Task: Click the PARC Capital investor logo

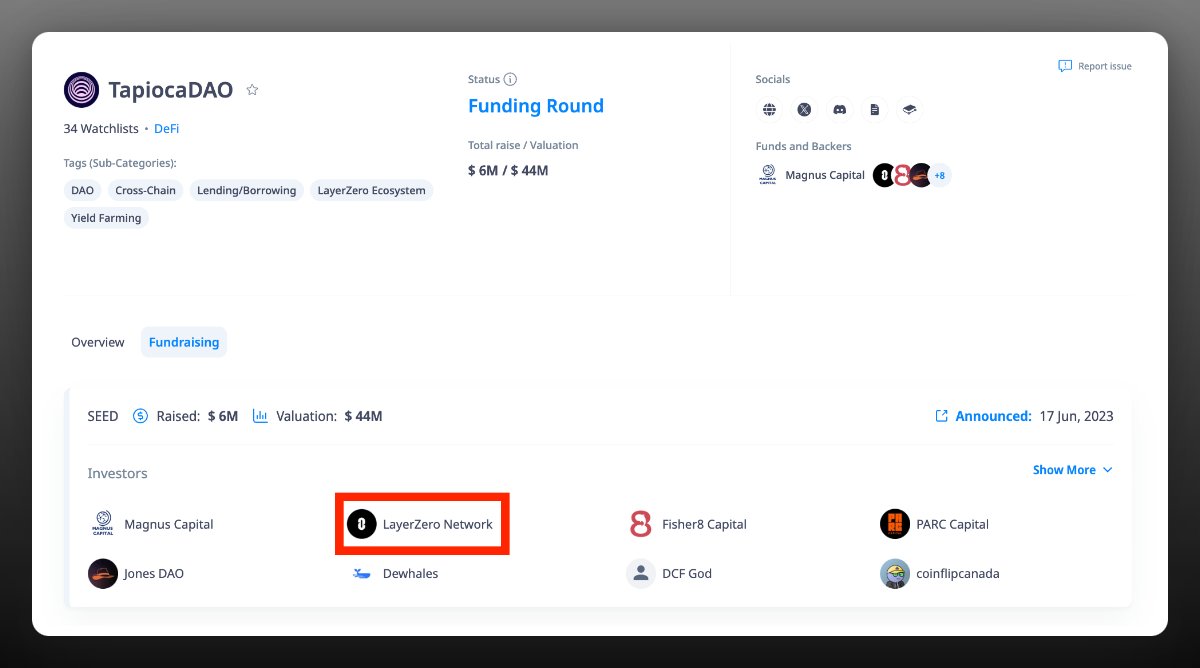Action: coord(895,524)
